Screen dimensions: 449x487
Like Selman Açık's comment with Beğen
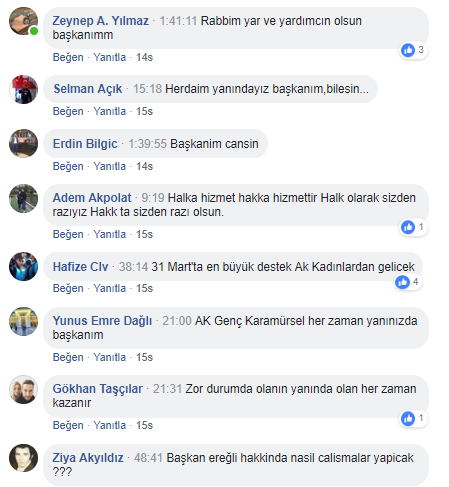point(68,111)
